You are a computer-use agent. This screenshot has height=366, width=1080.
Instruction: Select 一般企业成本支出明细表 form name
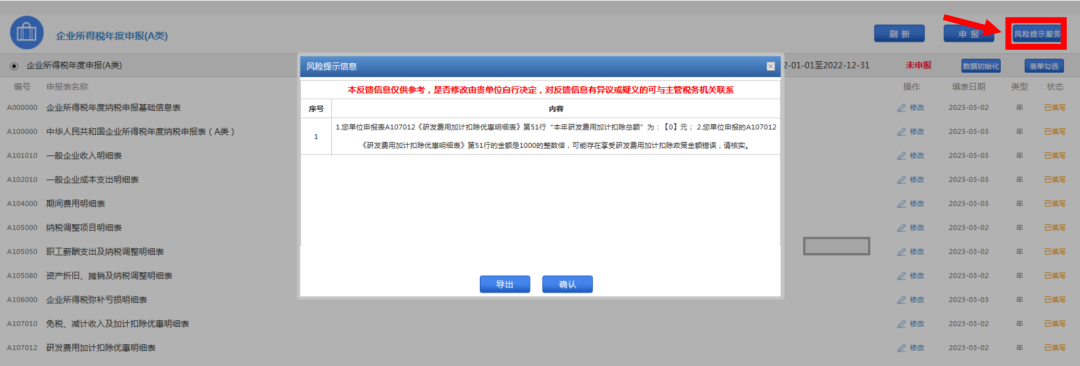coord(92,180)
